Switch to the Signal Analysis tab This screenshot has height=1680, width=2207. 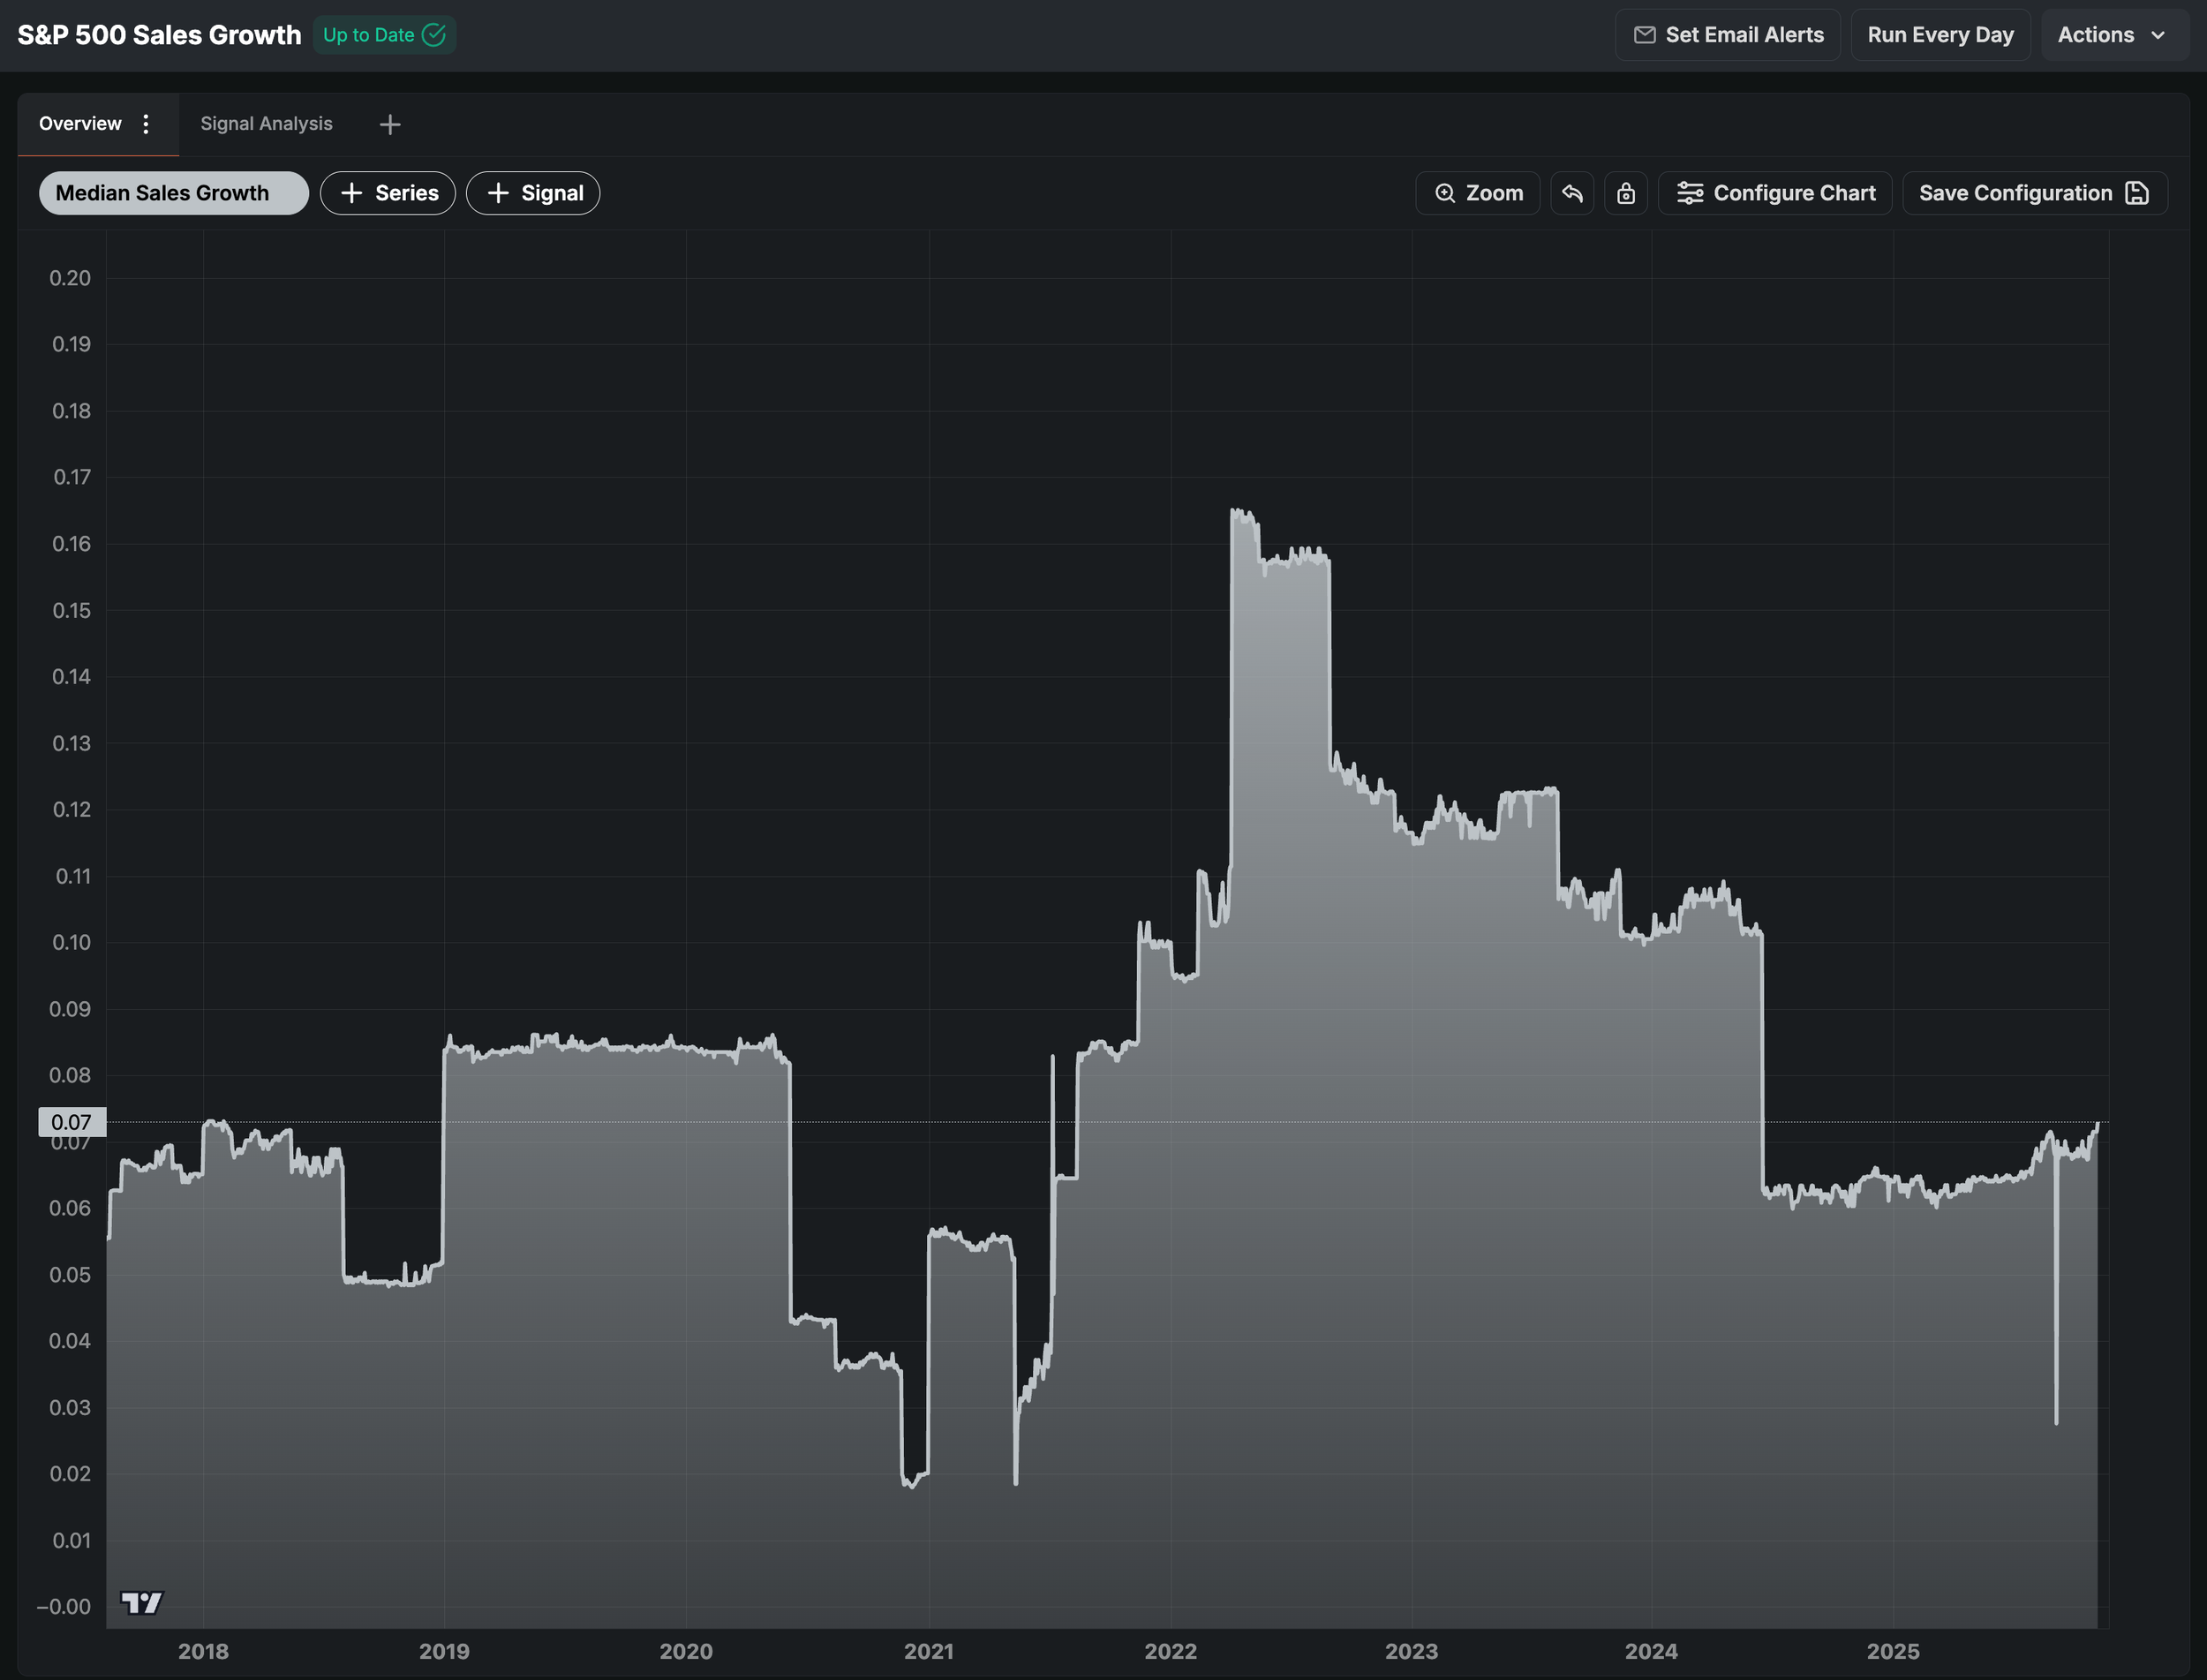(x=266, y=124)
